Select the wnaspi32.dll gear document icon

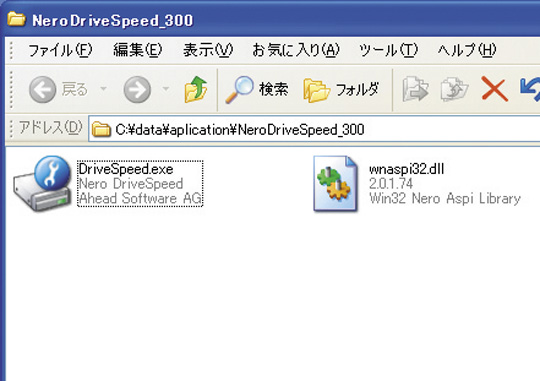(x=335, y=183)
